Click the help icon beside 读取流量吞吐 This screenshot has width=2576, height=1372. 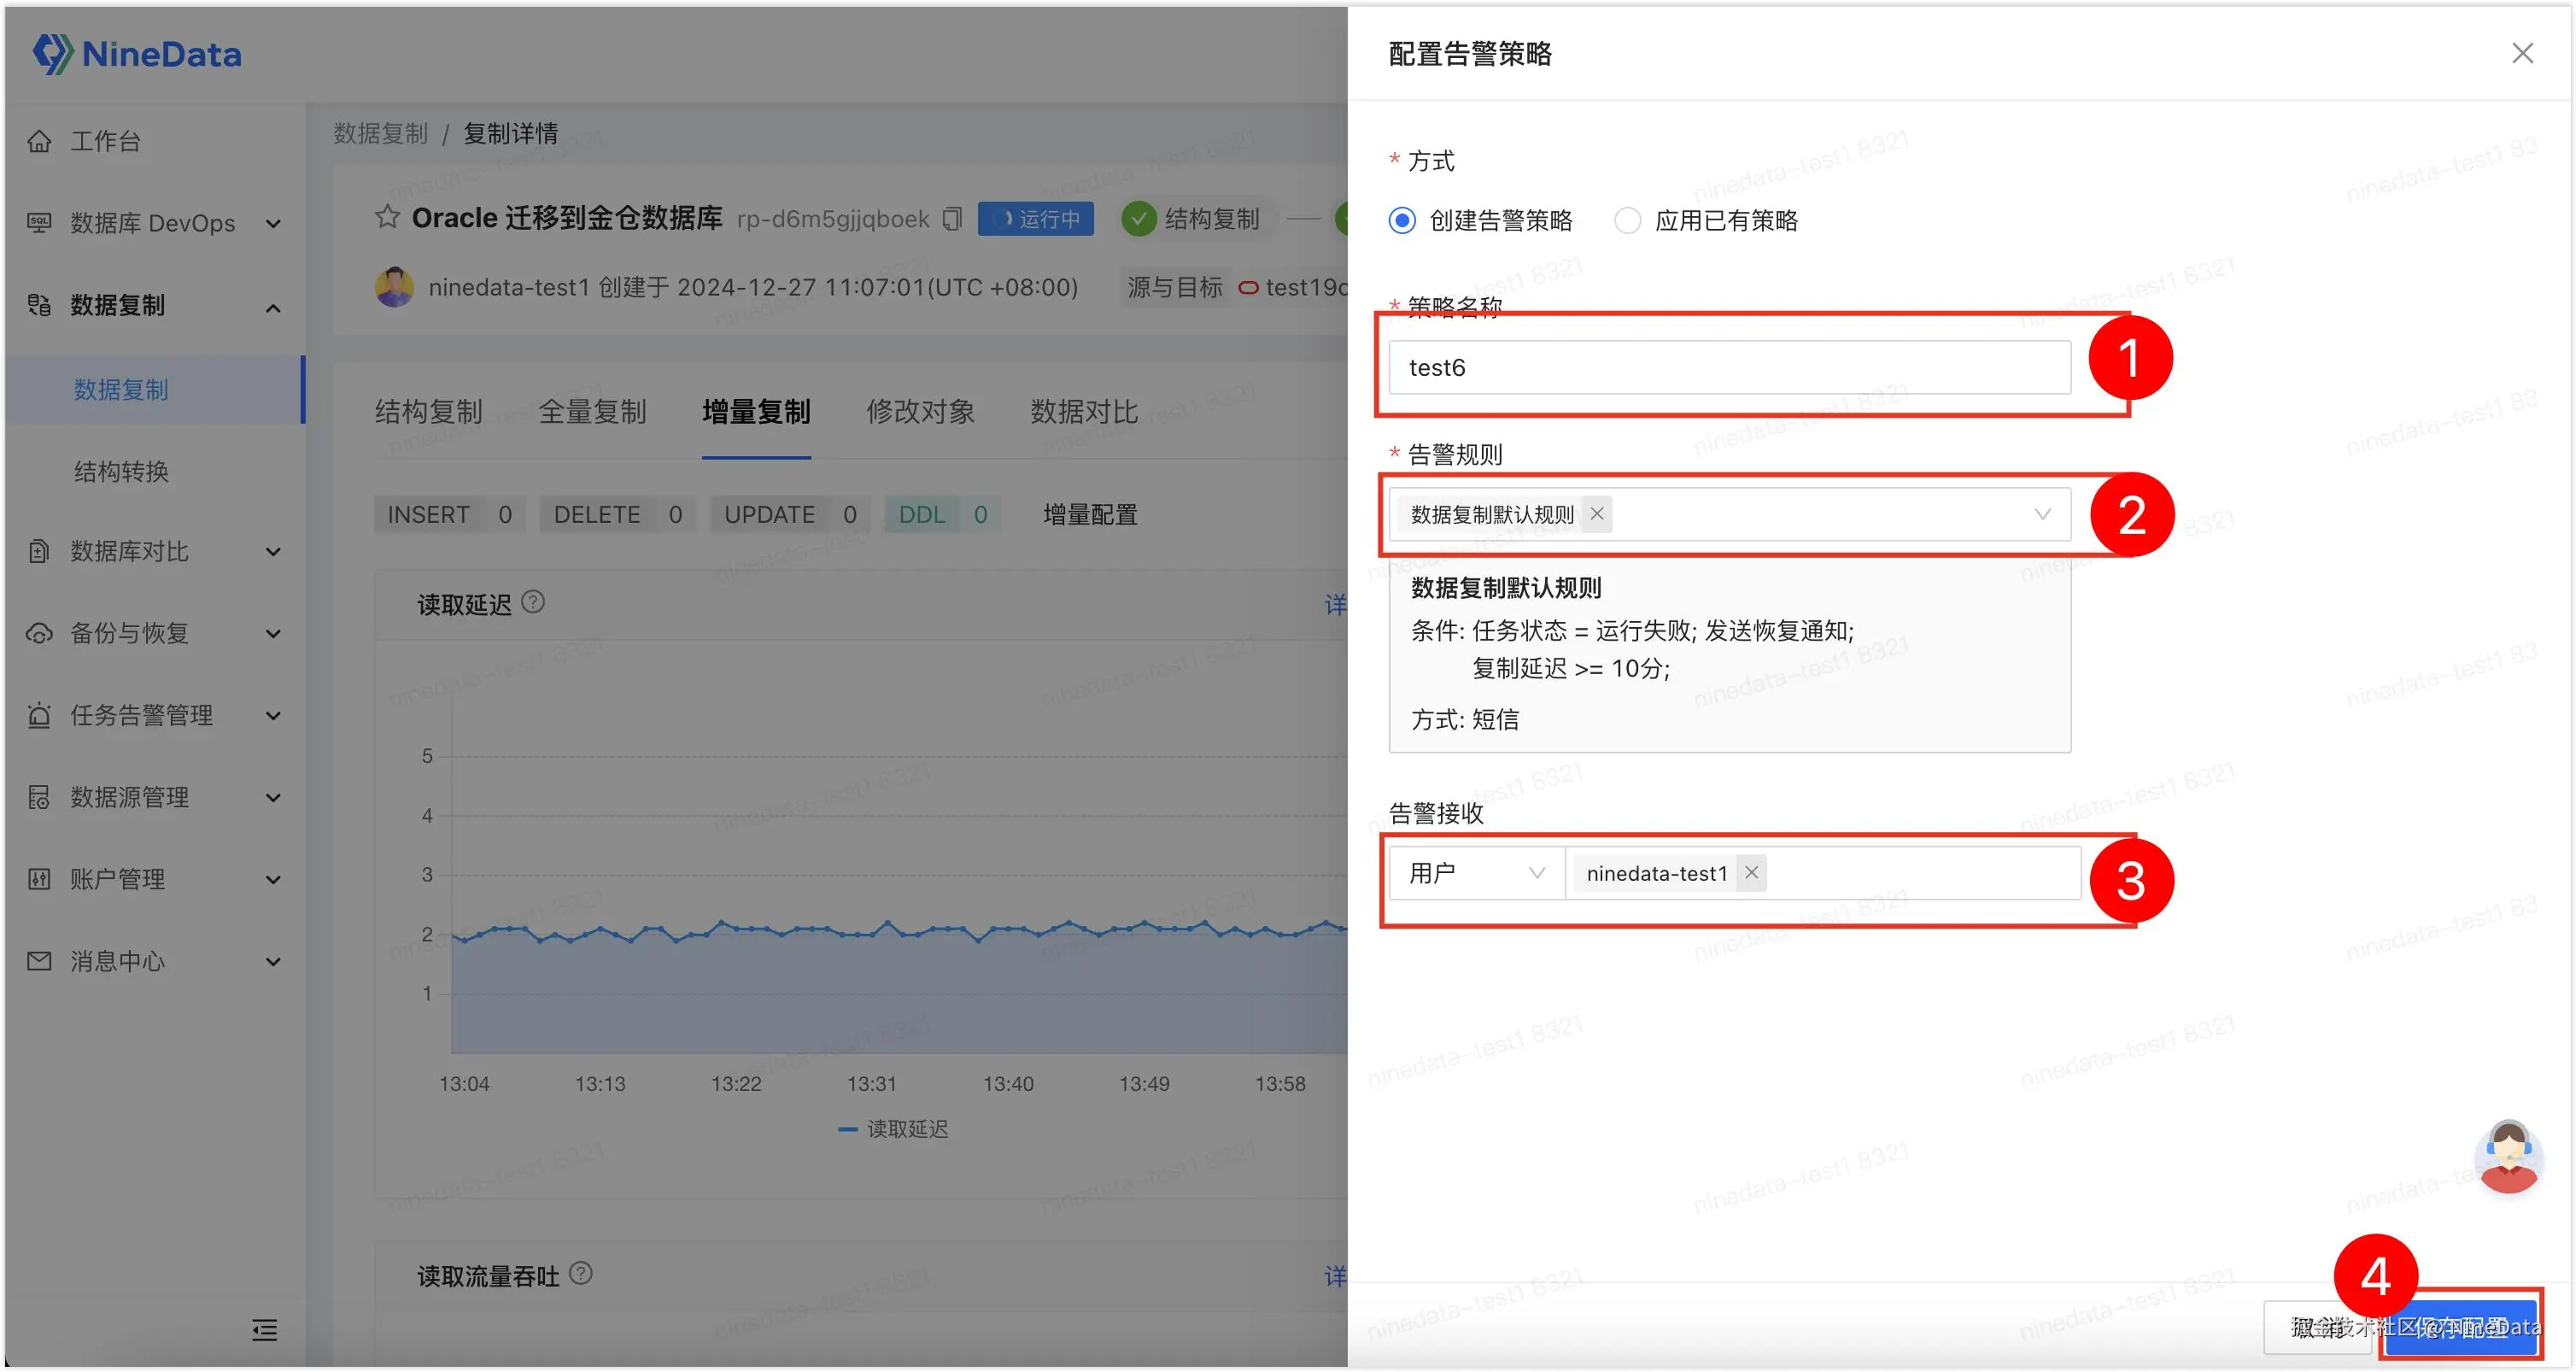pyautogui.click(x=581, y=1273)
